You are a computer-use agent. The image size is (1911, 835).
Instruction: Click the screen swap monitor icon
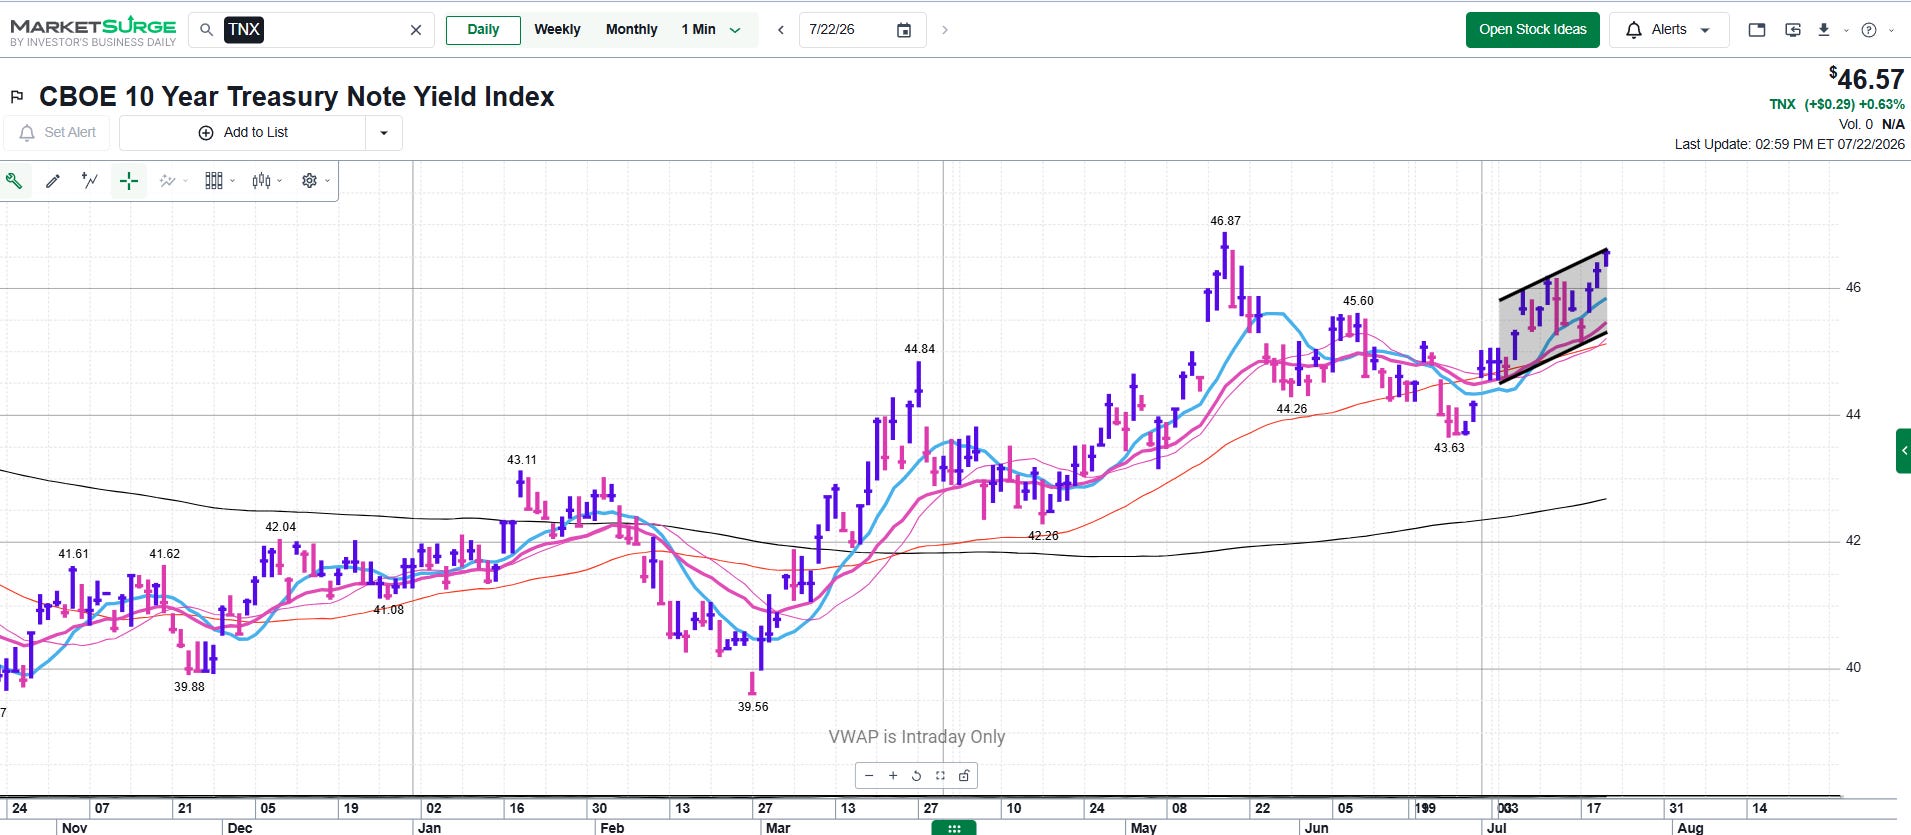[1793, 30]
